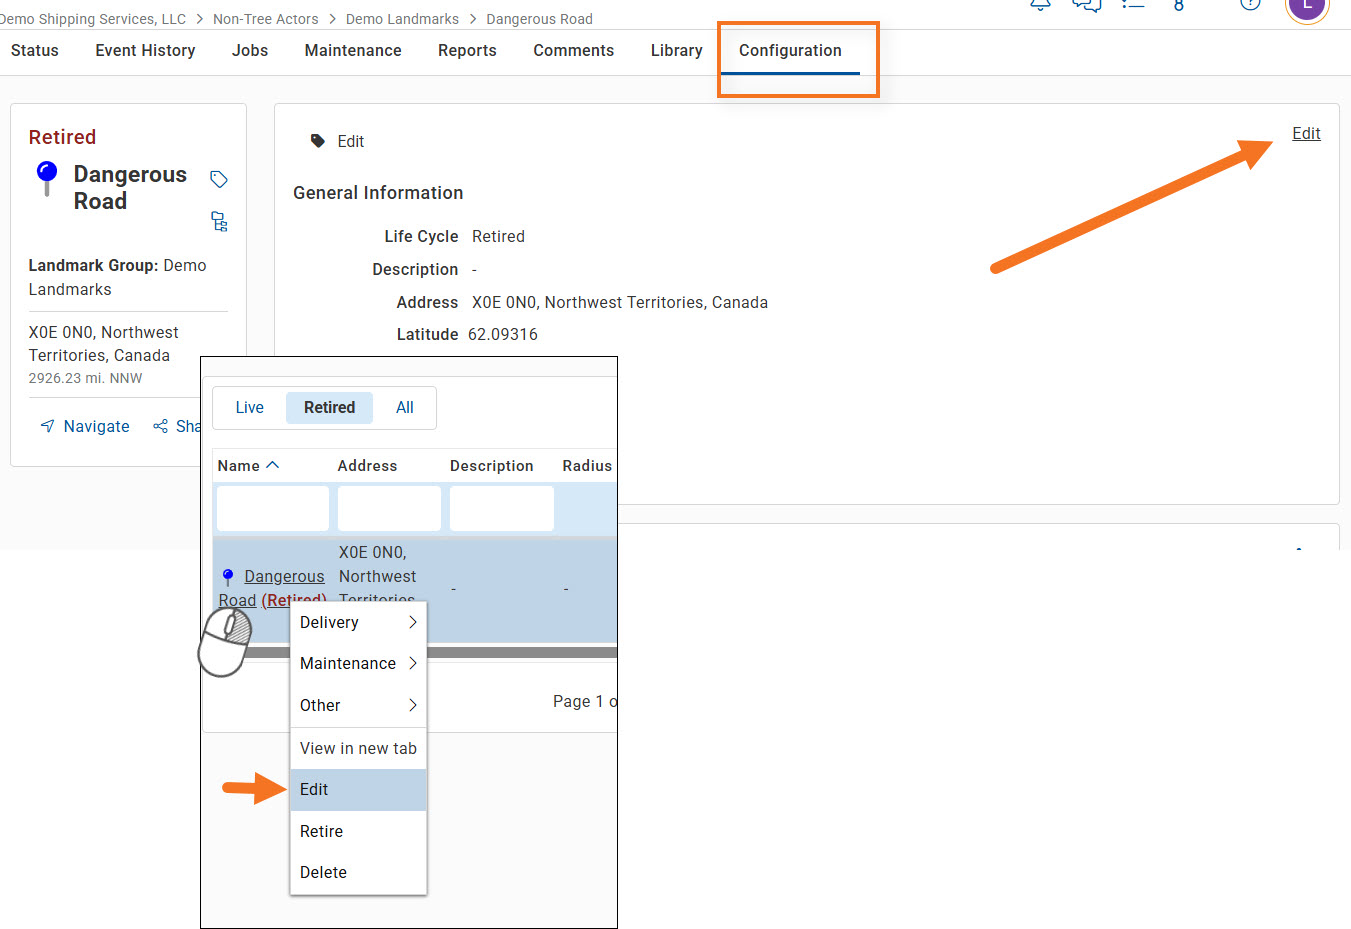Click the Non-Tree Actors breadcrumb
1351x929 pixels.
click(x=266, y=19)
